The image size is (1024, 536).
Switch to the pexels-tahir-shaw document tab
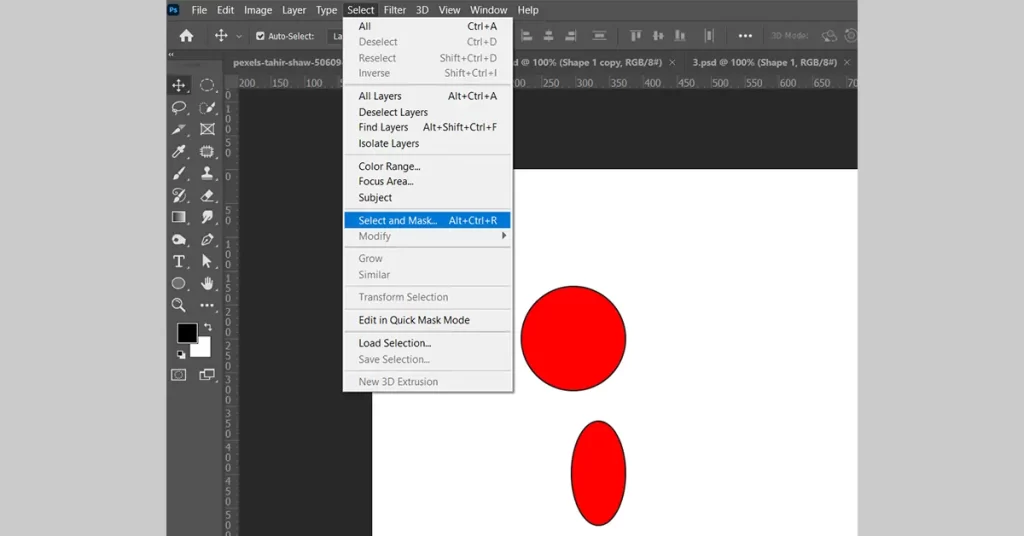point(287,63)
